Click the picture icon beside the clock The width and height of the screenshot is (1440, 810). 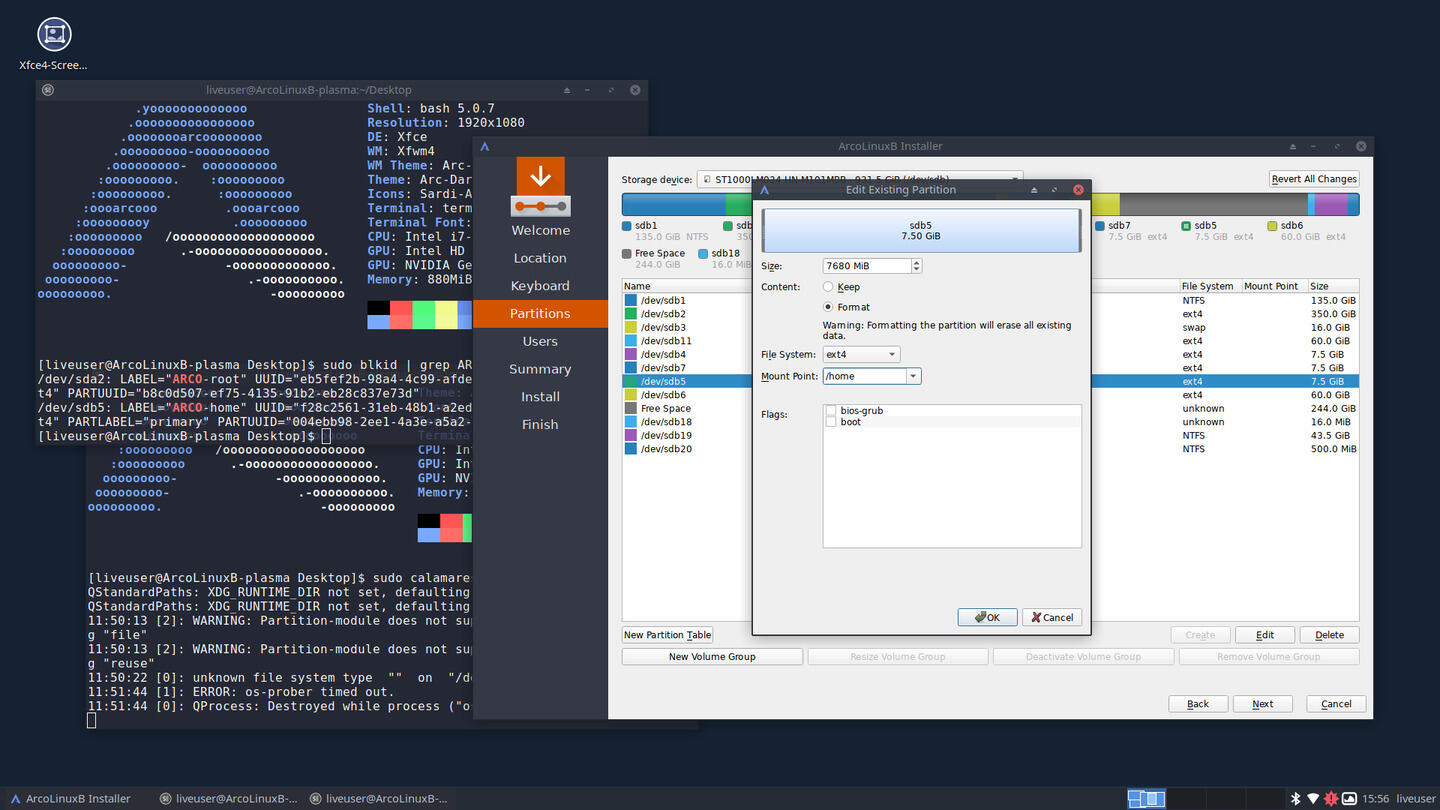click(x=1349, y=798)
